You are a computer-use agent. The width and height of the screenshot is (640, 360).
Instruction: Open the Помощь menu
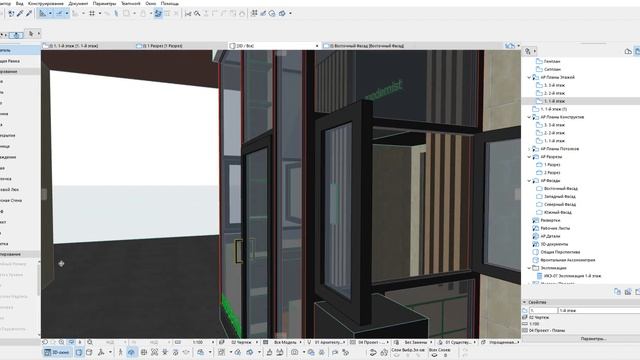pyautogui.click(x=169, y=3)
